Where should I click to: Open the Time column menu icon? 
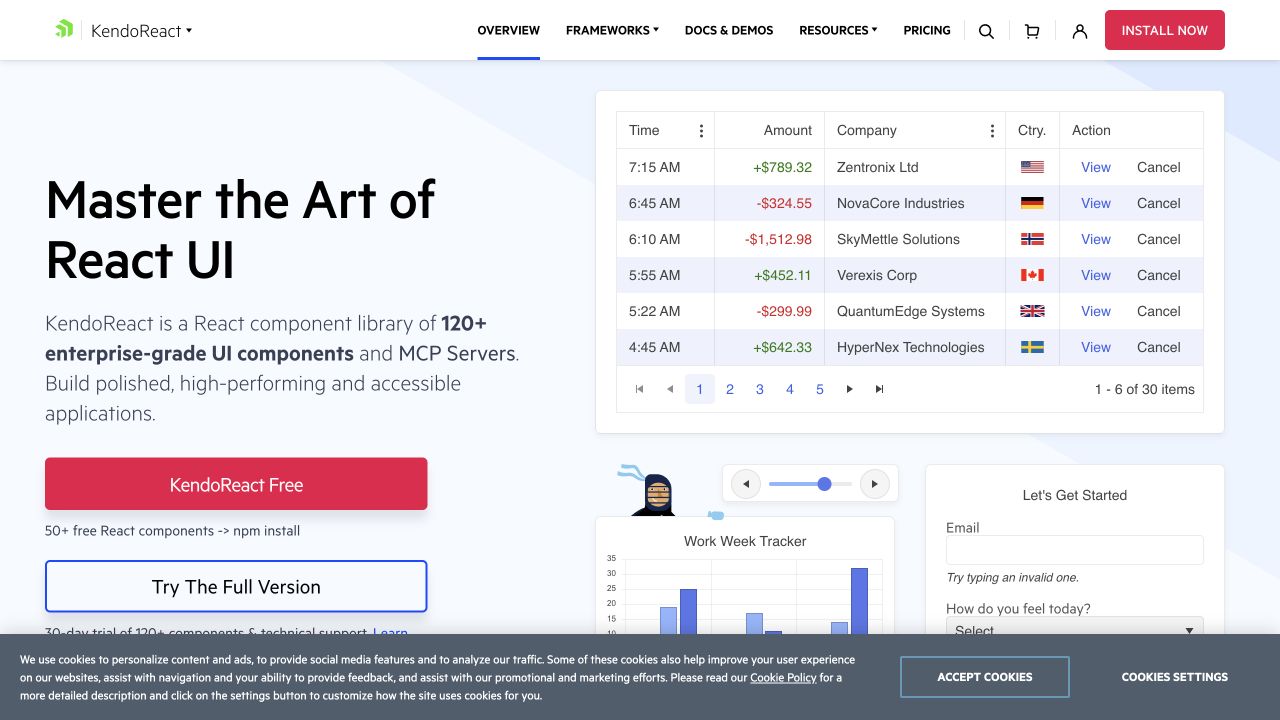point(701,131)
